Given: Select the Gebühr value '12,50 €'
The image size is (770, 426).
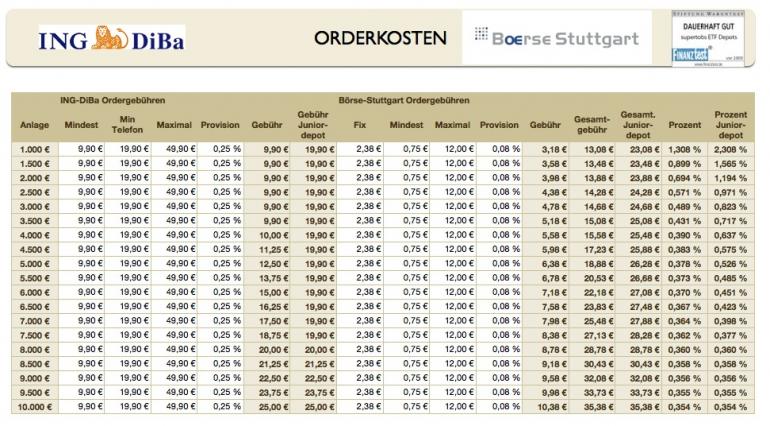Looking at the screenshot, I should 274,264.
